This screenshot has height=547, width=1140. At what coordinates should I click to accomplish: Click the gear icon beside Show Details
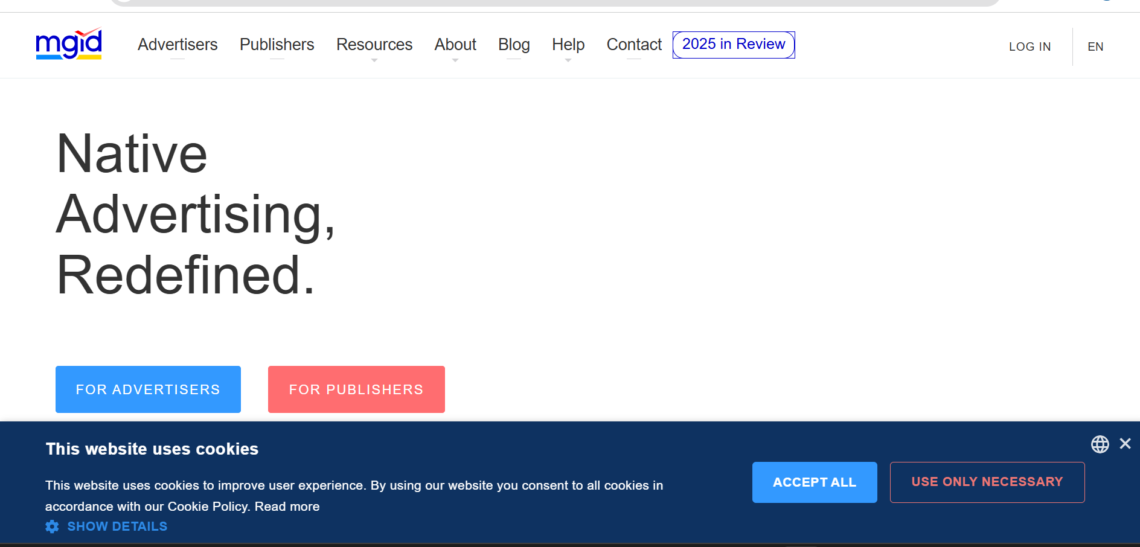click(52, 526)
